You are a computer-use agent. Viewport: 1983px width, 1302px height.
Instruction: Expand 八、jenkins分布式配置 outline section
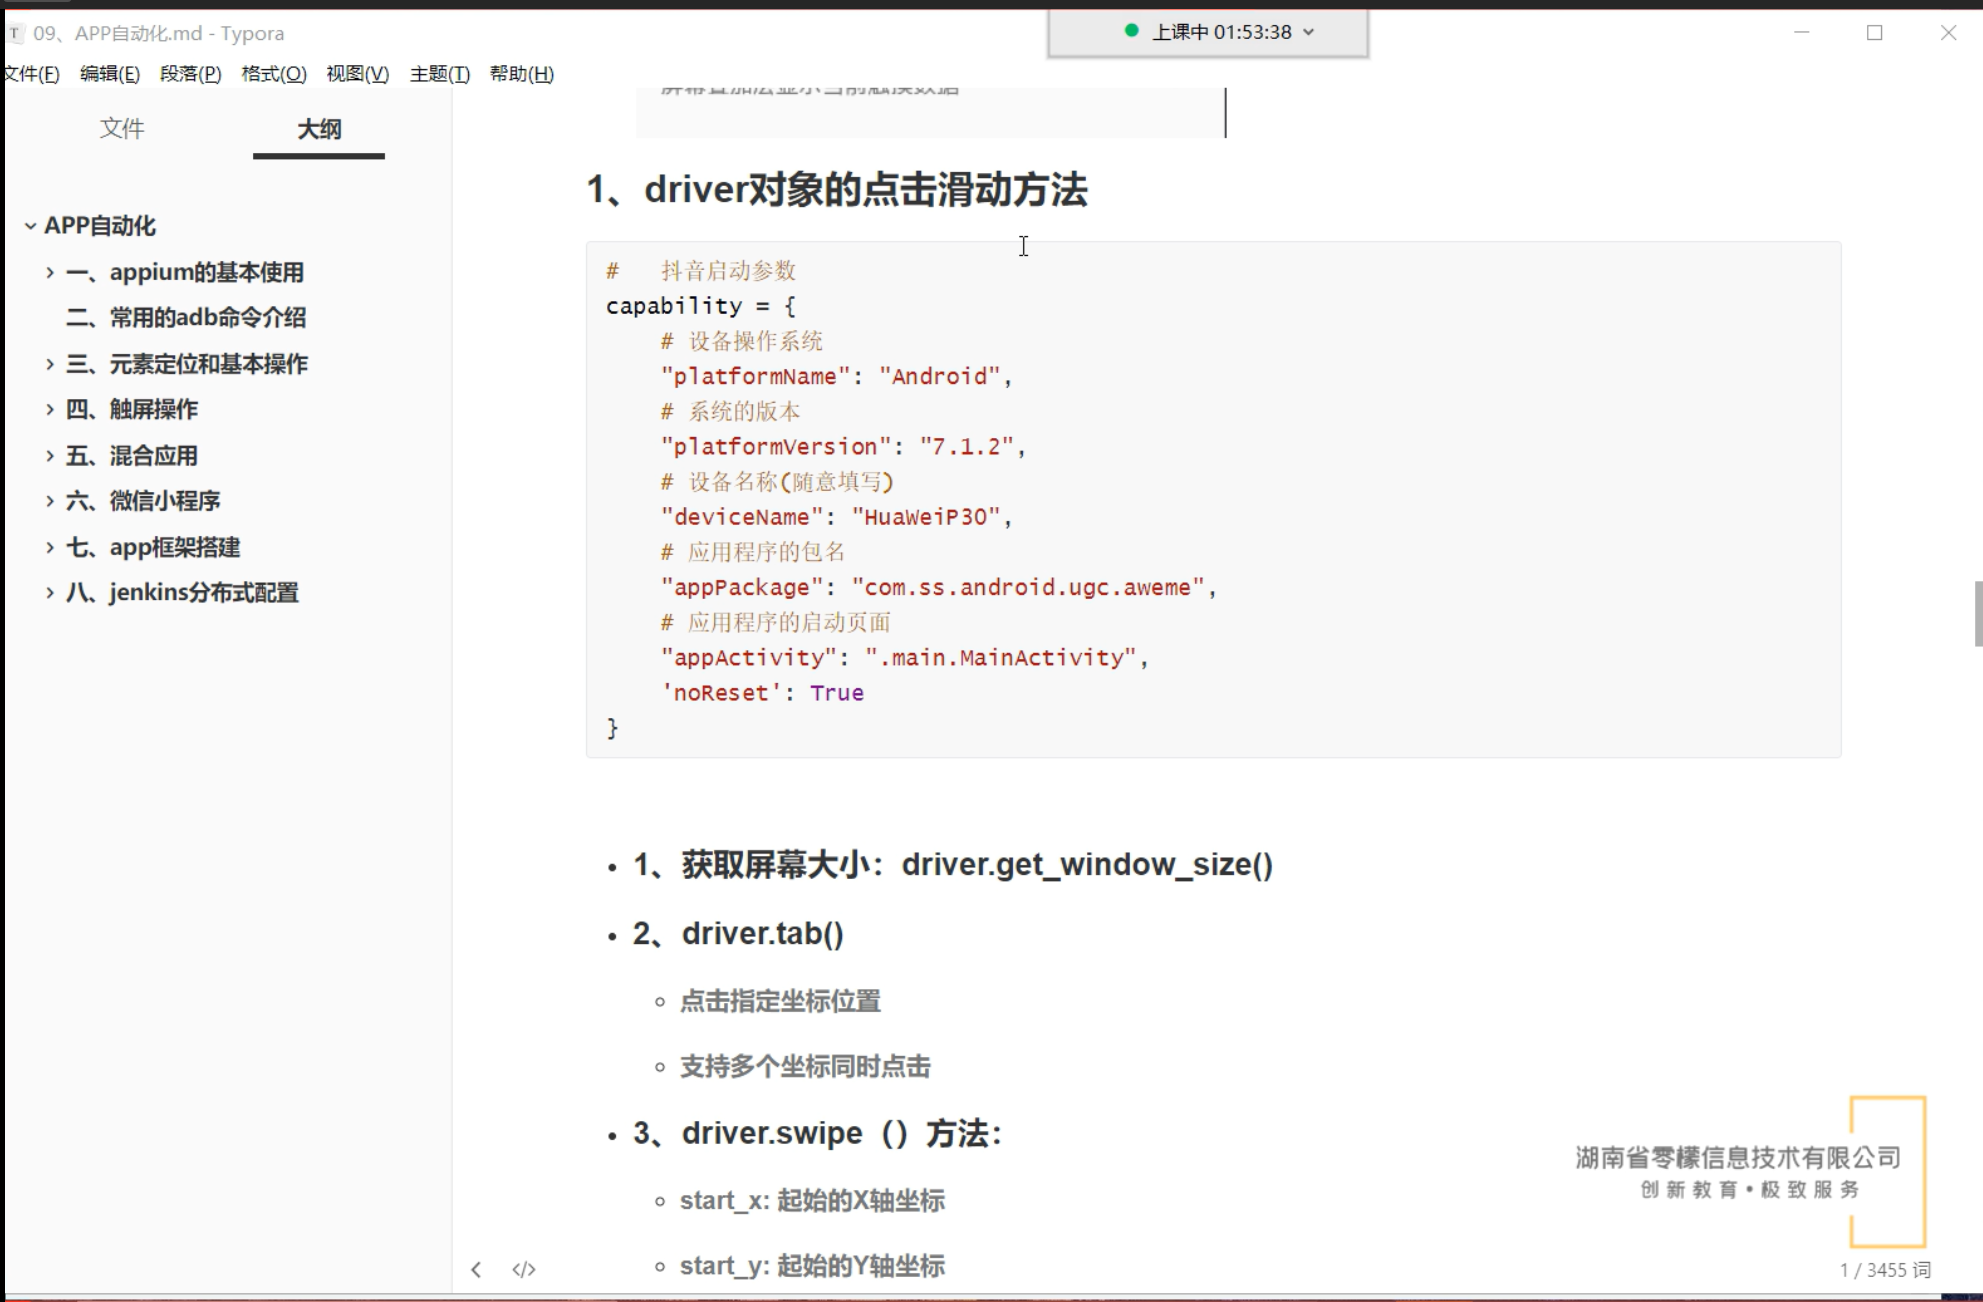[50, 593]
